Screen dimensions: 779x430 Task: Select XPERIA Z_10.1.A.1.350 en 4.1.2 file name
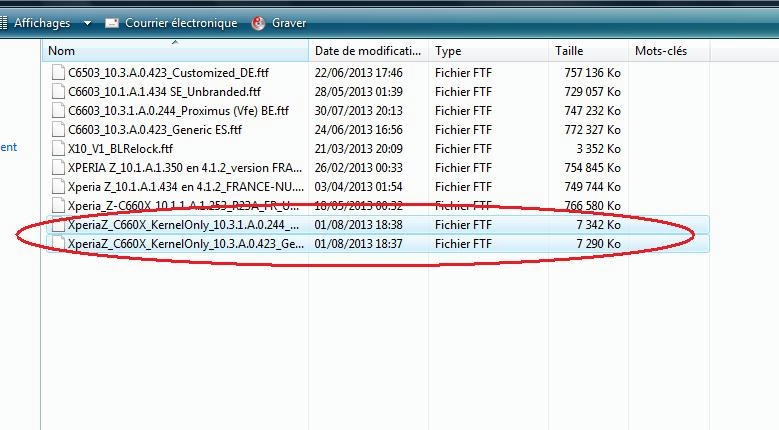(185, 168)
